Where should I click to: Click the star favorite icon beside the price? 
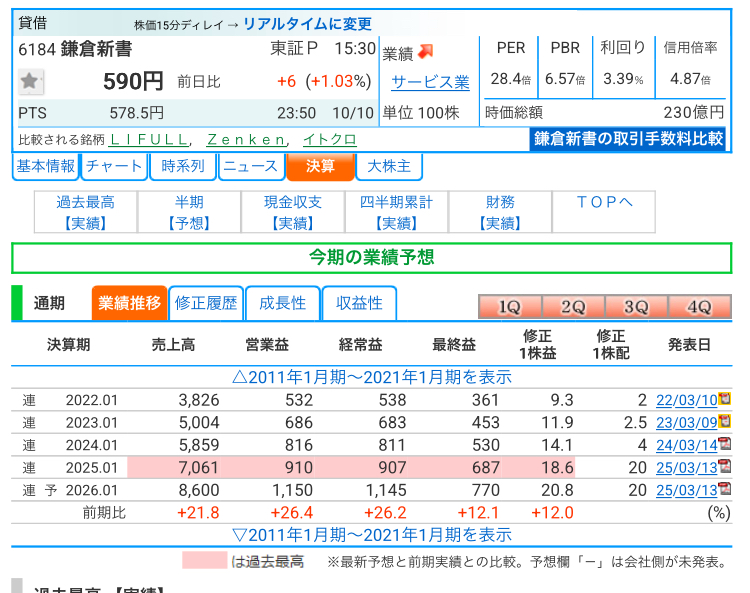[31, 82]
